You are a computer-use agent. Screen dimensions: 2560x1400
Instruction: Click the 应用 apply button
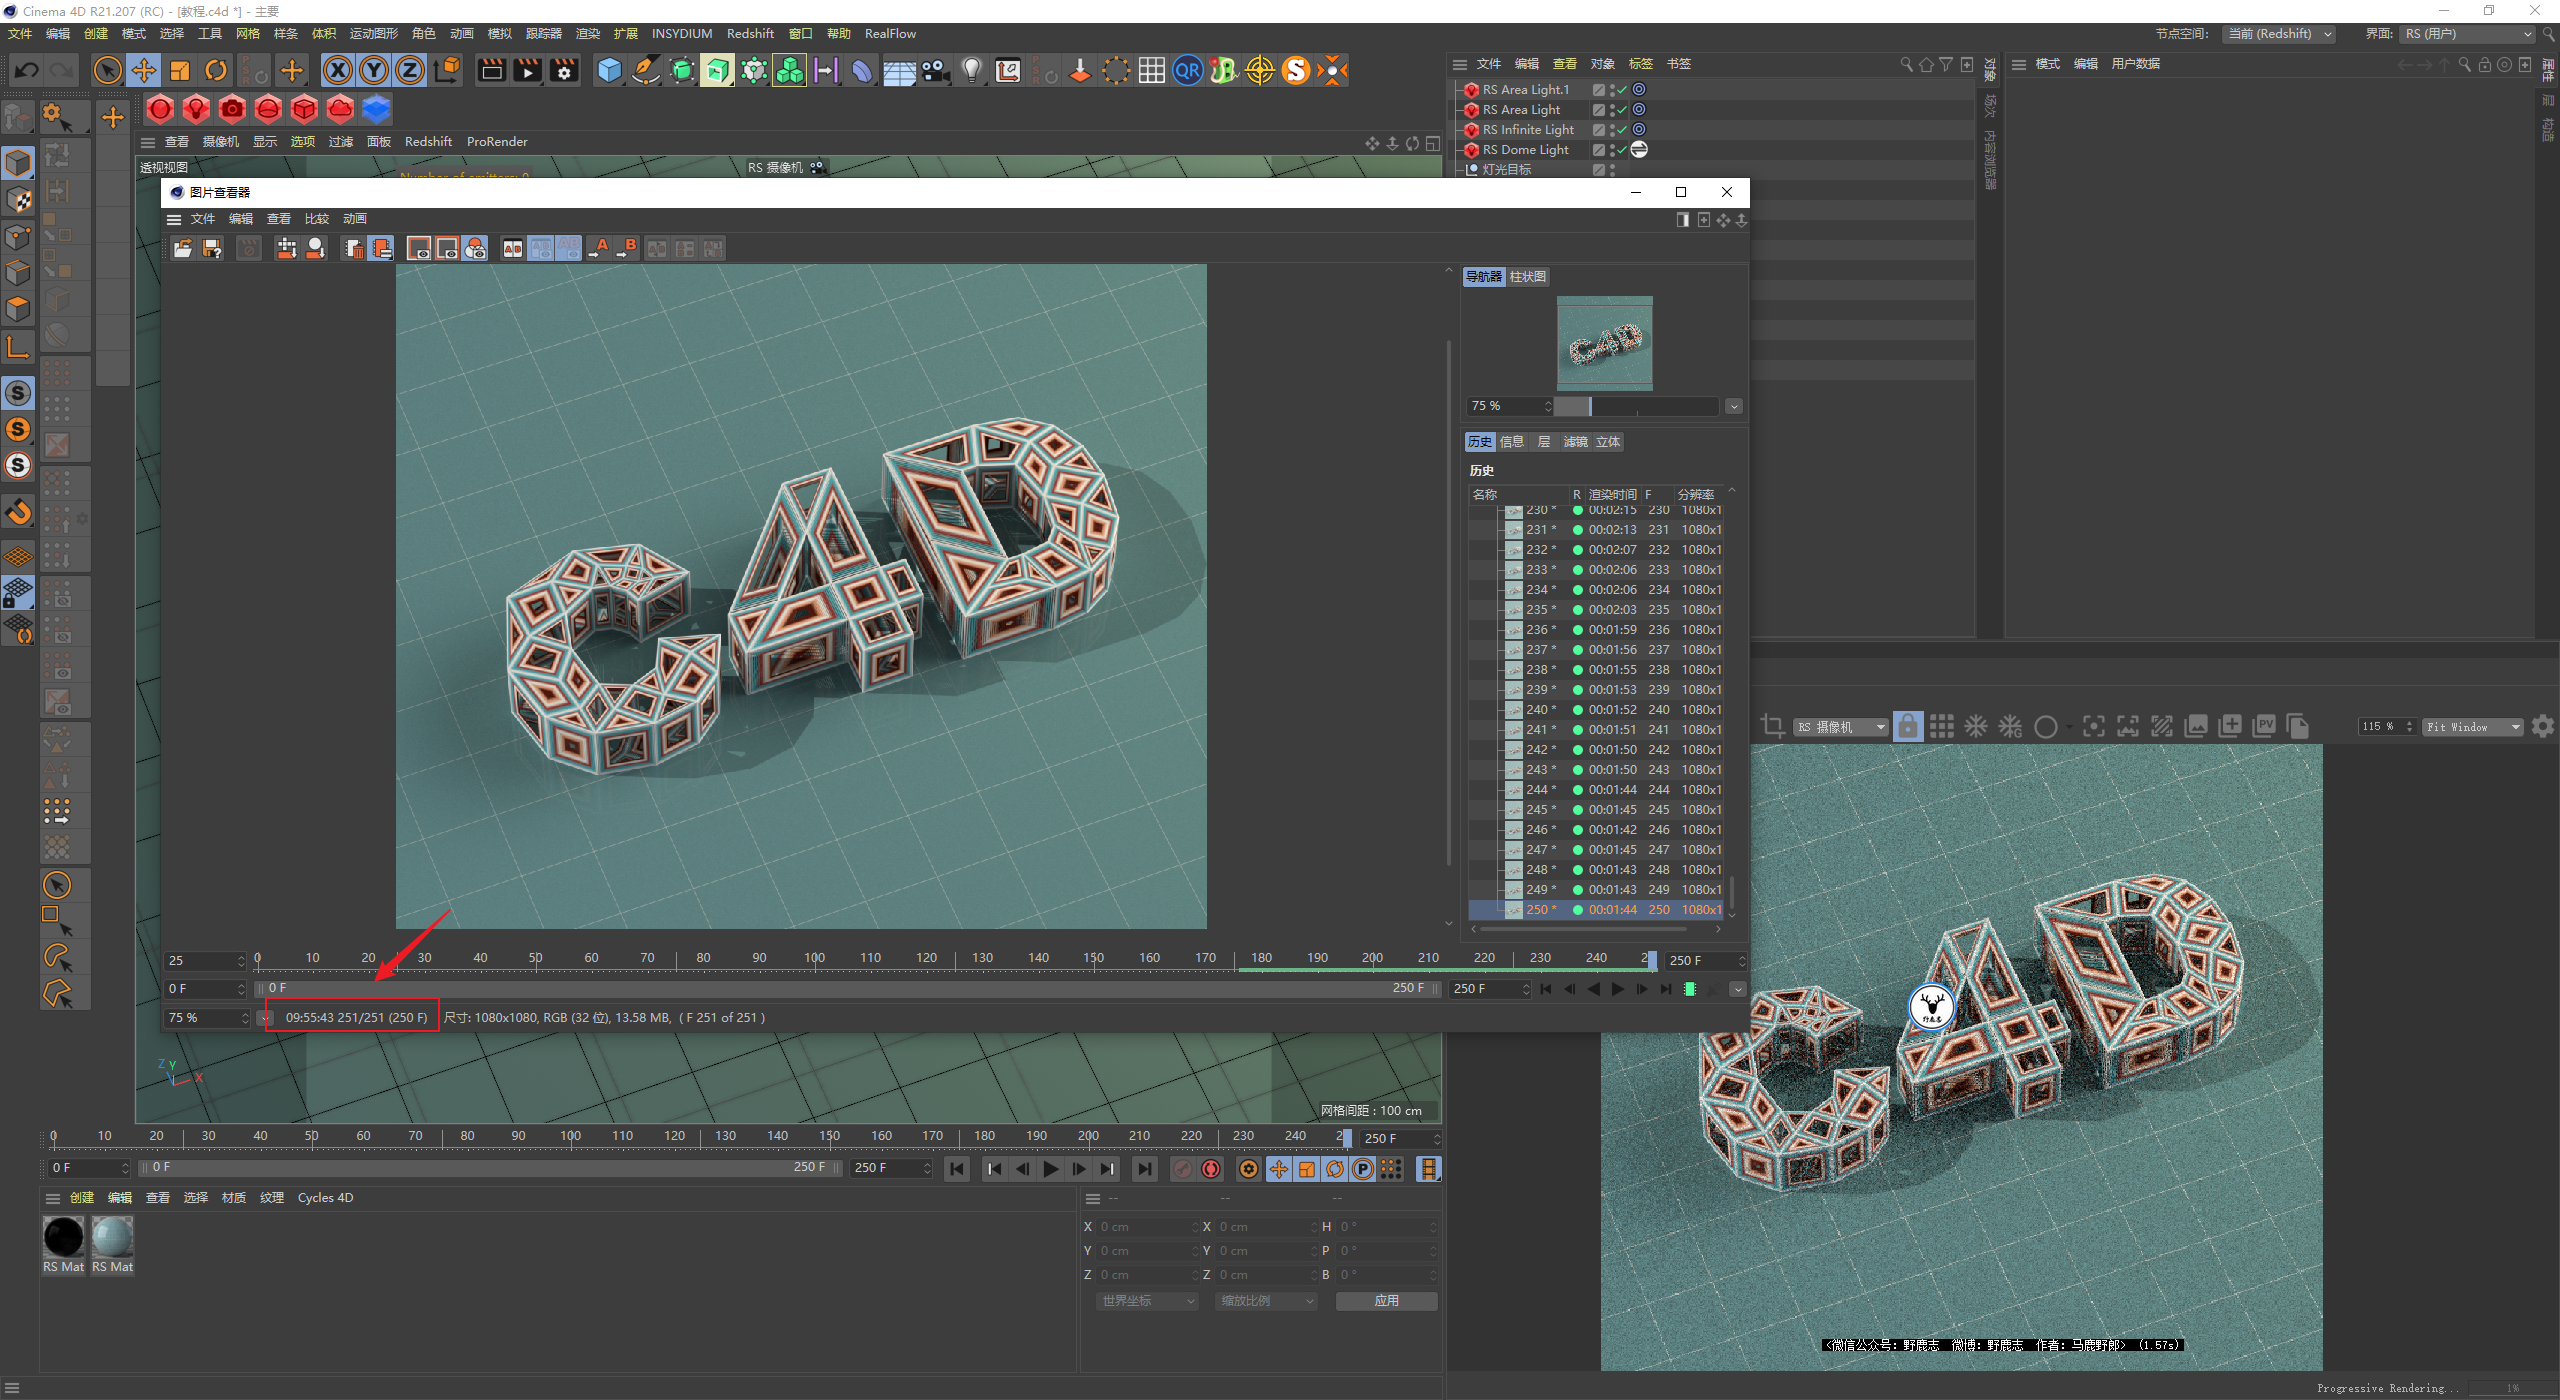click(x=1386, y=1301)
